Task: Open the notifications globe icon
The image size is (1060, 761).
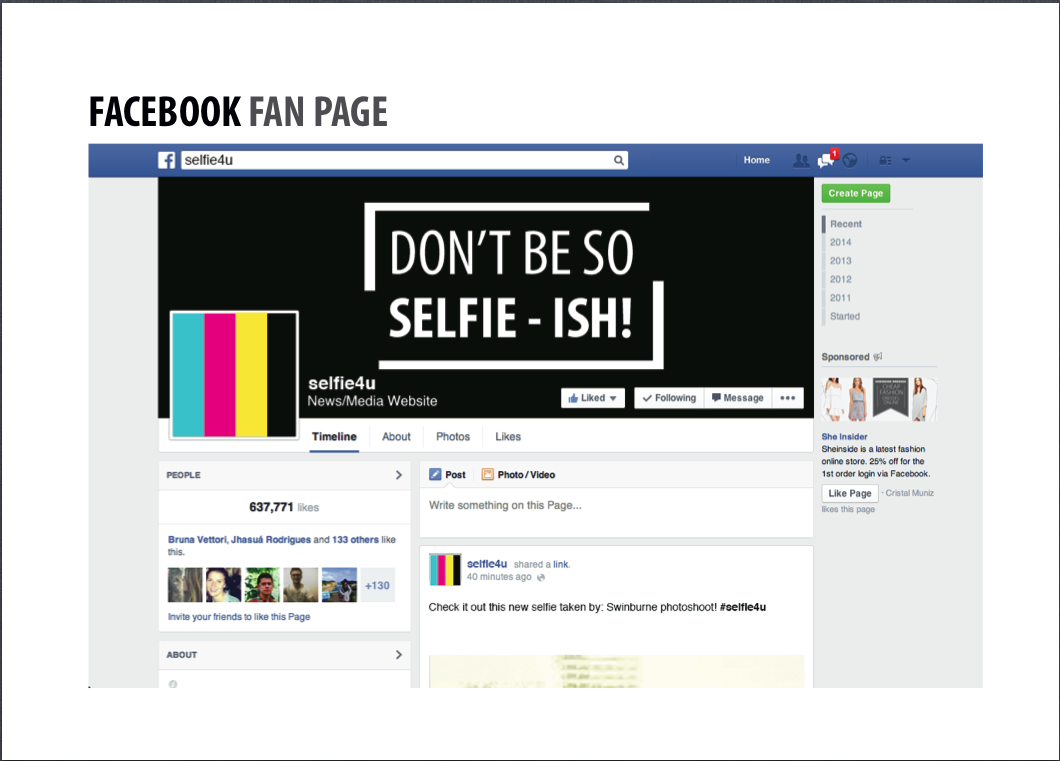Action: [x=850, y=160]
